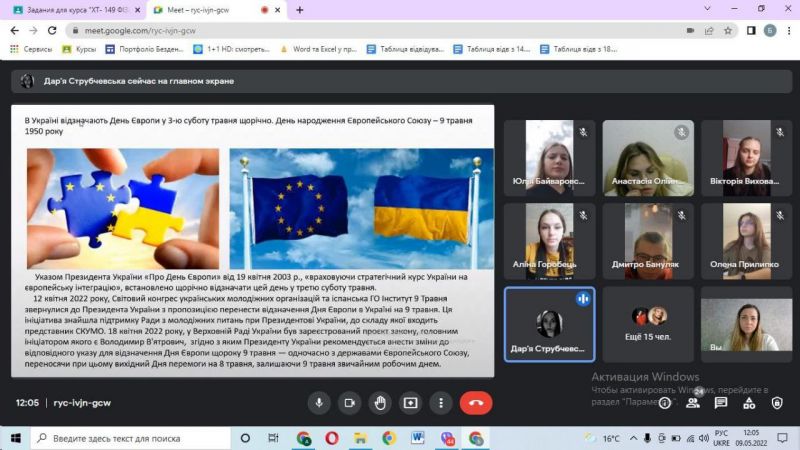800x450 pixels.
Task: Open host controls shield icon
Action: (777, 404)
